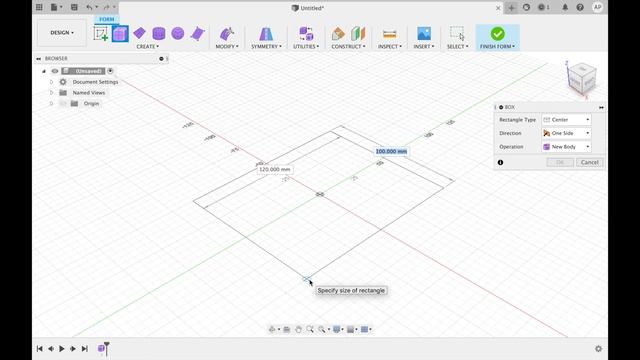Open the DESIGN workspace dropdown
The image size is (640, 360).
pos(62,33)
